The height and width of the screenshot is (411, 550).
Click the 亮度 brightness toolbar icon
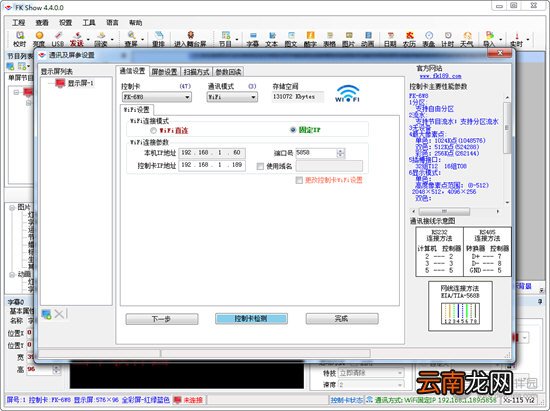(x=39, y=39)
